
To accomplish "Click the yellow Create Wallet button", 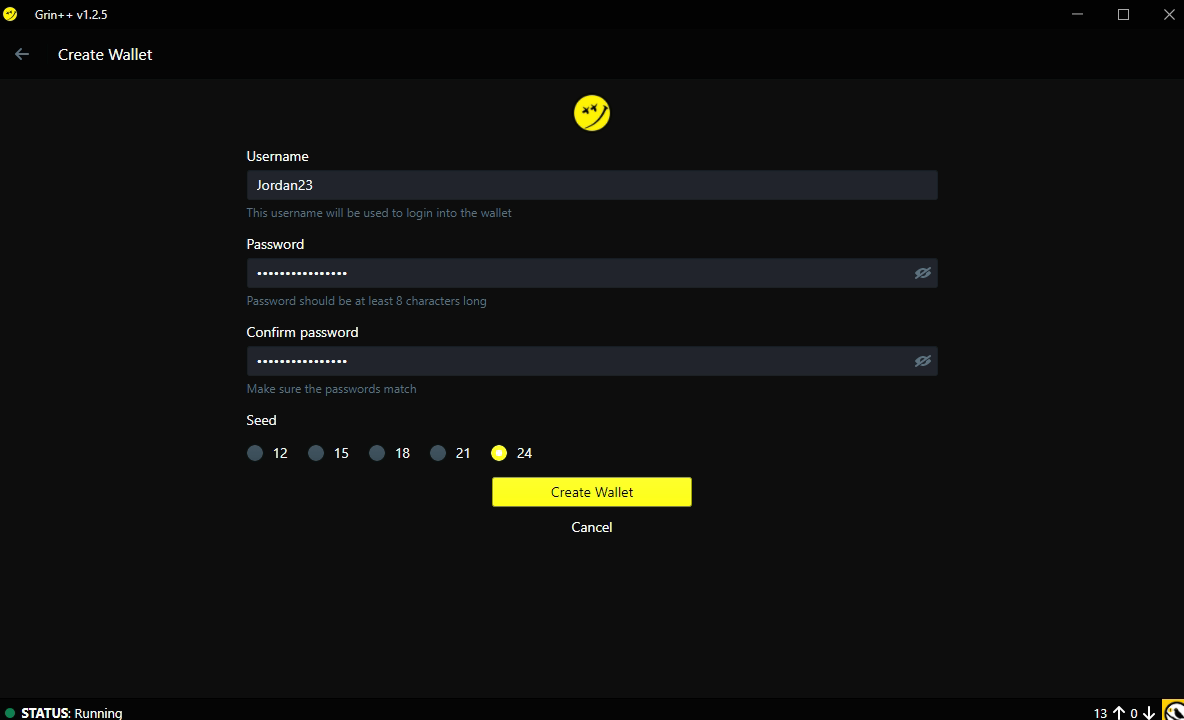I will (x=592, y=492).
